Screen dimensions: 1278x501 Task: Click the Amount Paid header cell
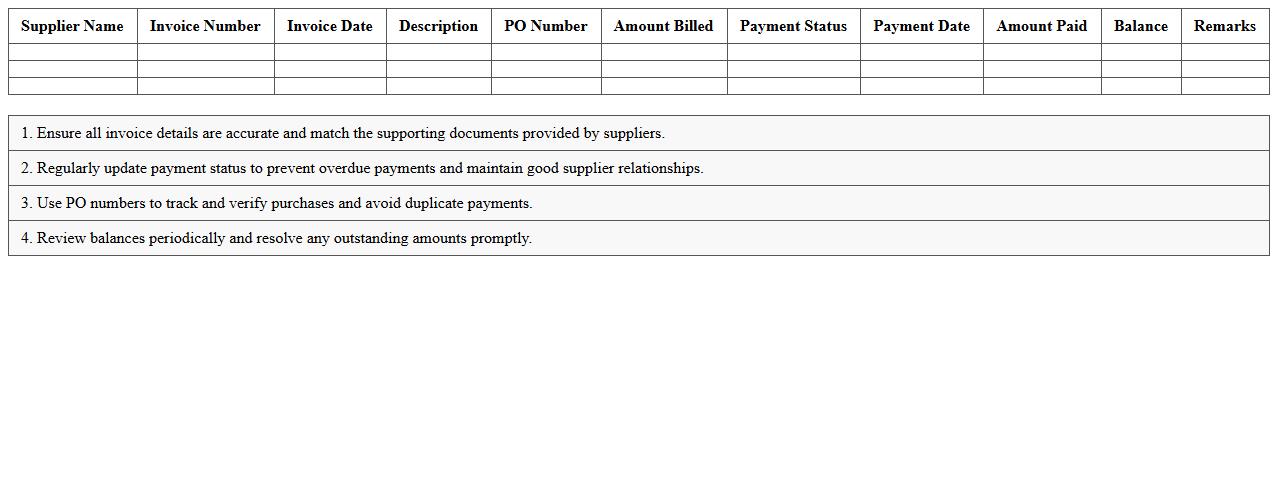pos(1041,26)
